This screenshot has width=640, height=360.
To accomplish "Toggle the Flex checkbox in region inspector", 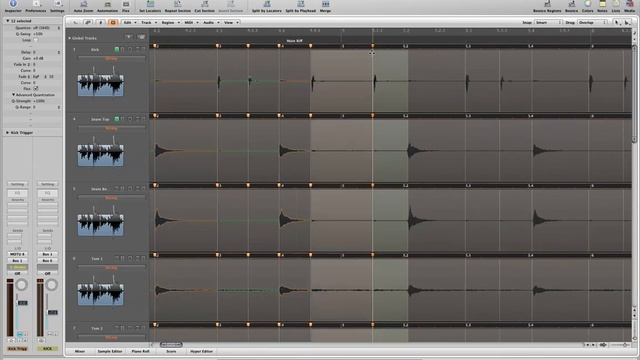I will pyautogui.click(x=36, y=89).
